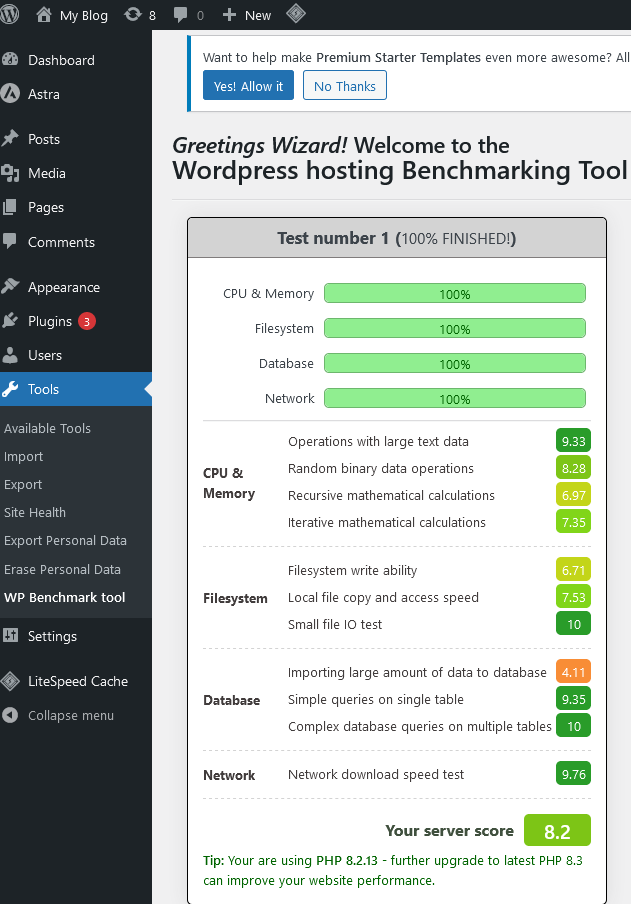Viewport: 631px width, 904px height.
Task: Click the 8.2 server score badge
Action: 557,831
